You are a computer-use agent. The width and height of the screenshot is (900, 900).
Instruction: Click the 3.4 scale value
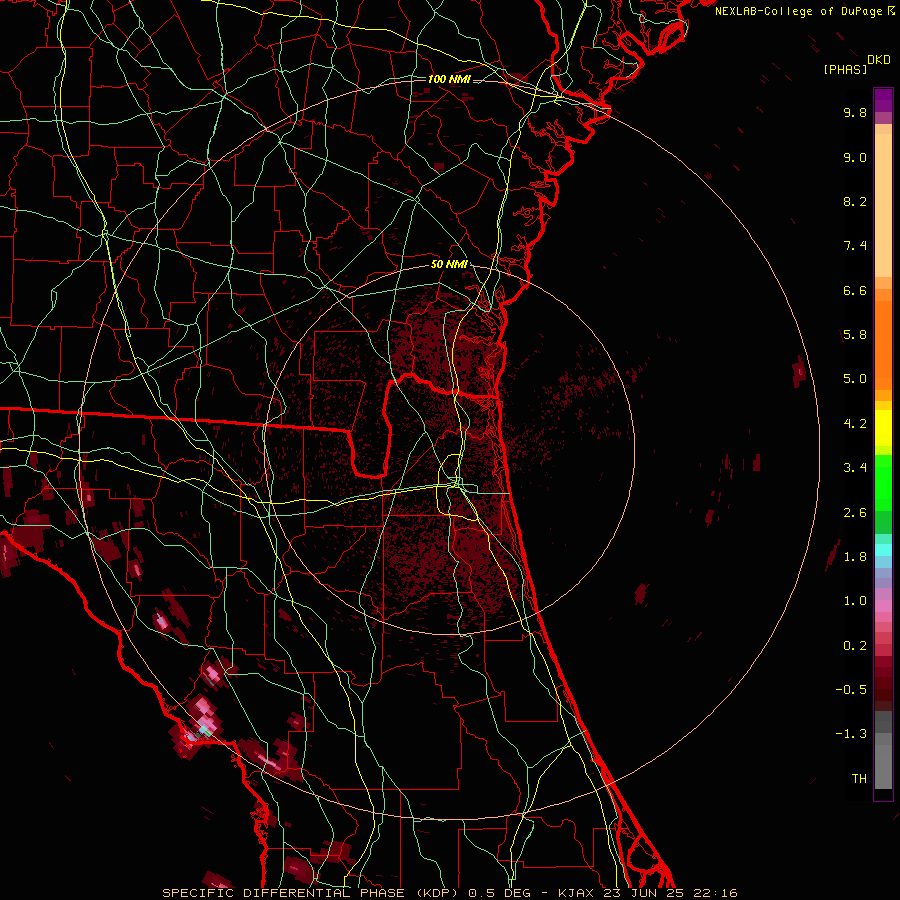tap(855, 468)
